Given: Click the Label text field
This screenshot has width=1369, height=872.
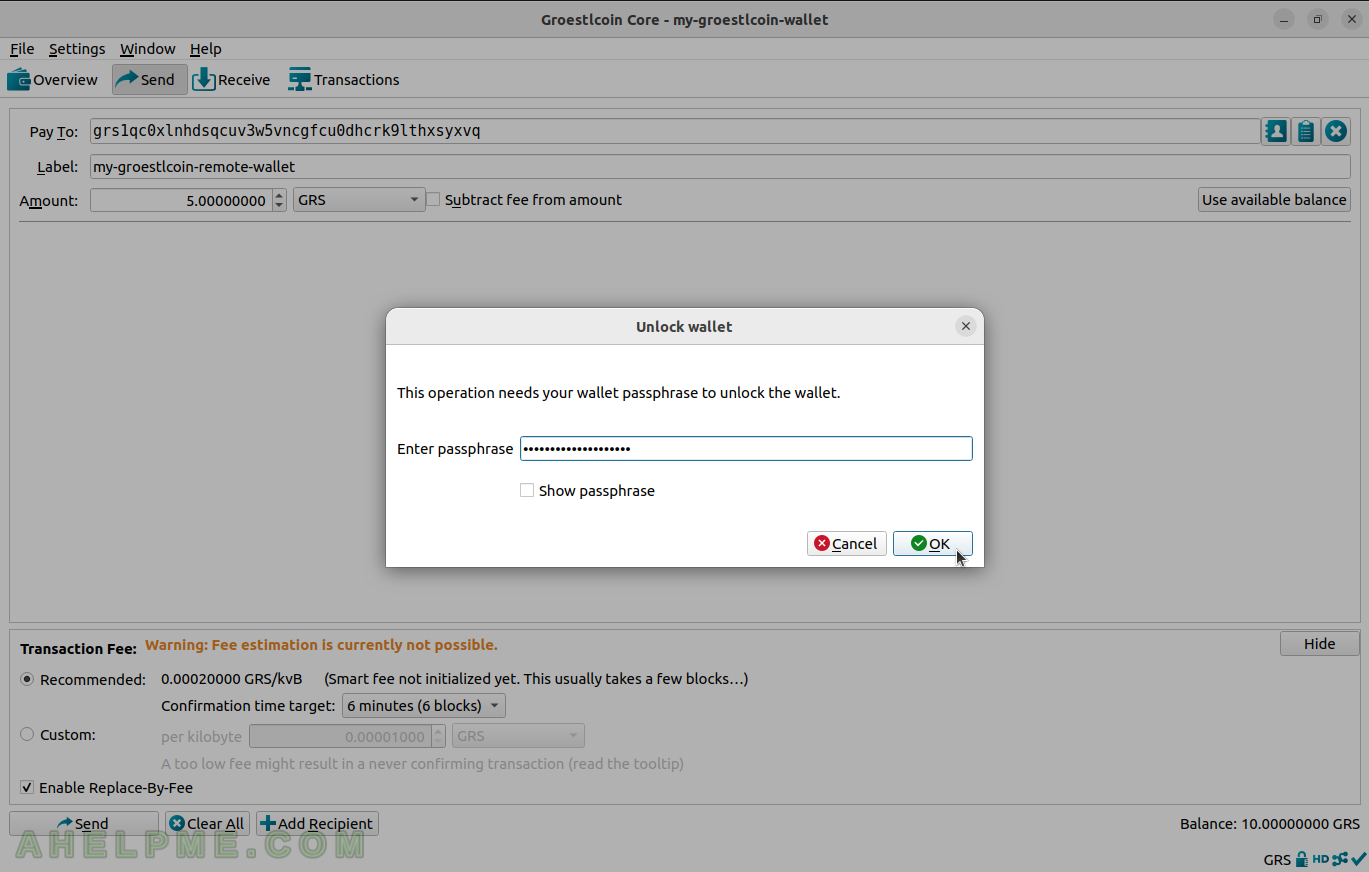Looking at the screenshot, I should click(720, 167).
